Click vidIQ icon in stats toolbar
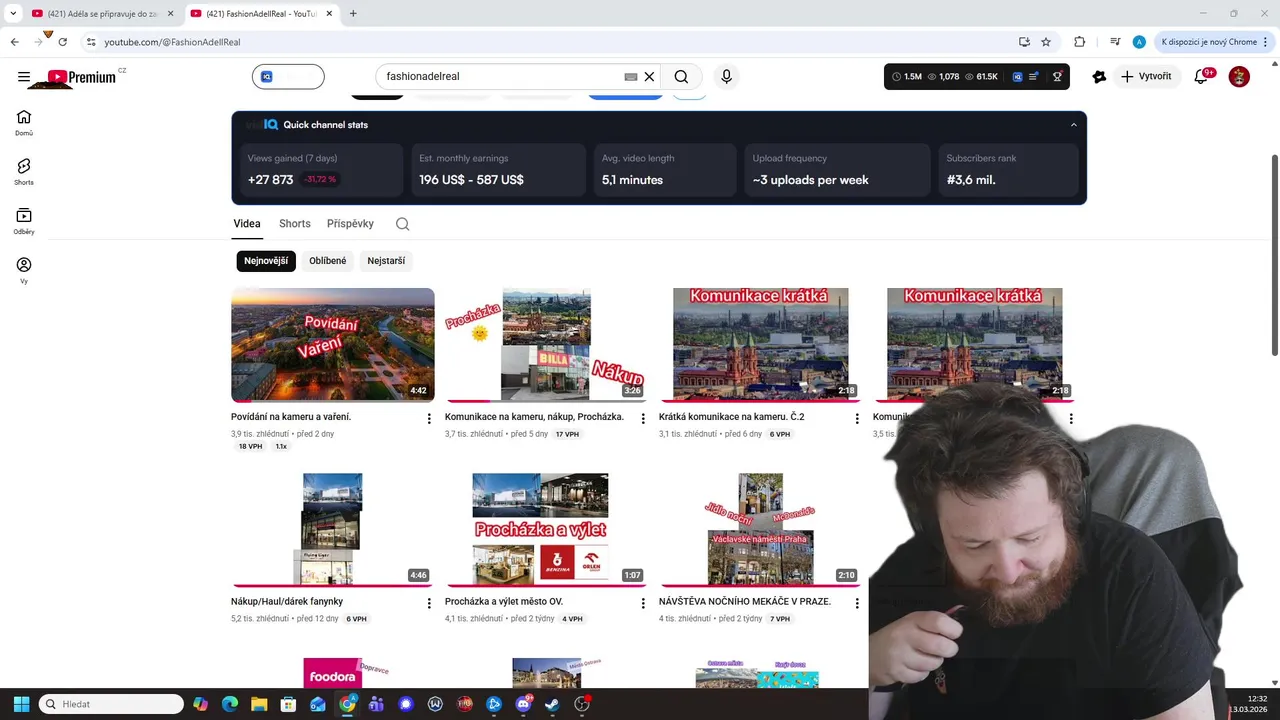 pyautogui.click(x=1017, y=77)
